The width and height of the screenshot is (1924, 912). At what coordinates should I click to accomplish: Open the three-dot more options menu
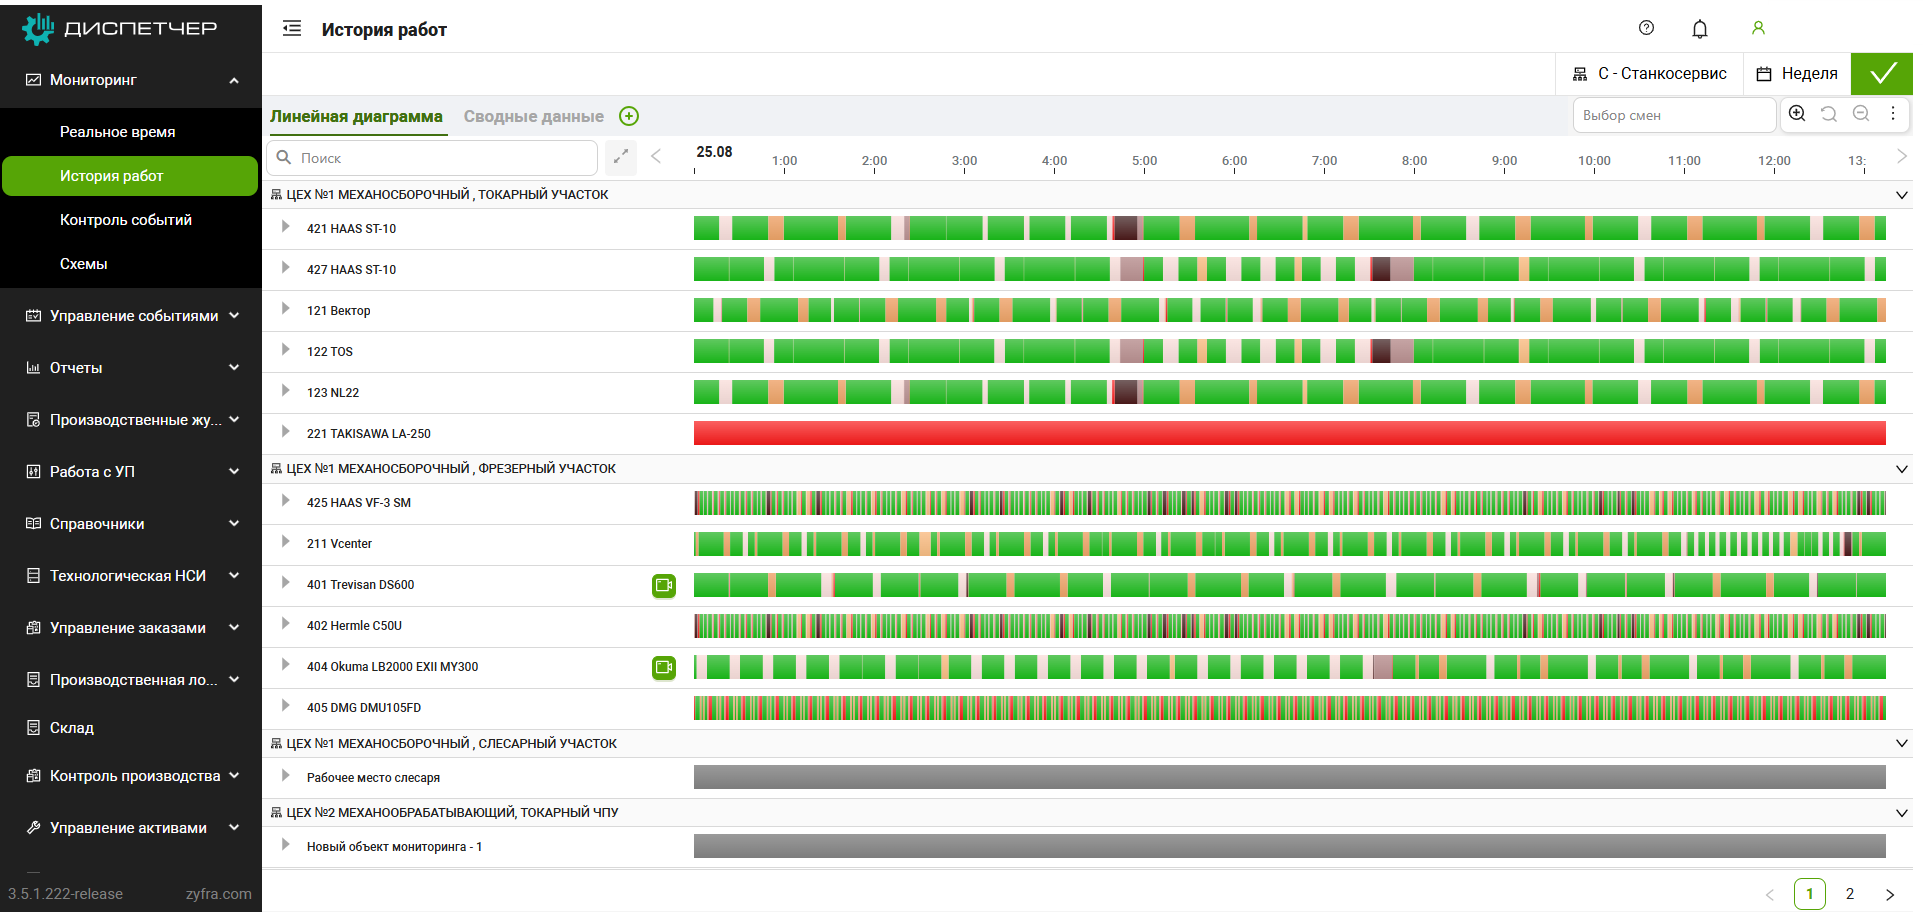(x=1893, y=114)
